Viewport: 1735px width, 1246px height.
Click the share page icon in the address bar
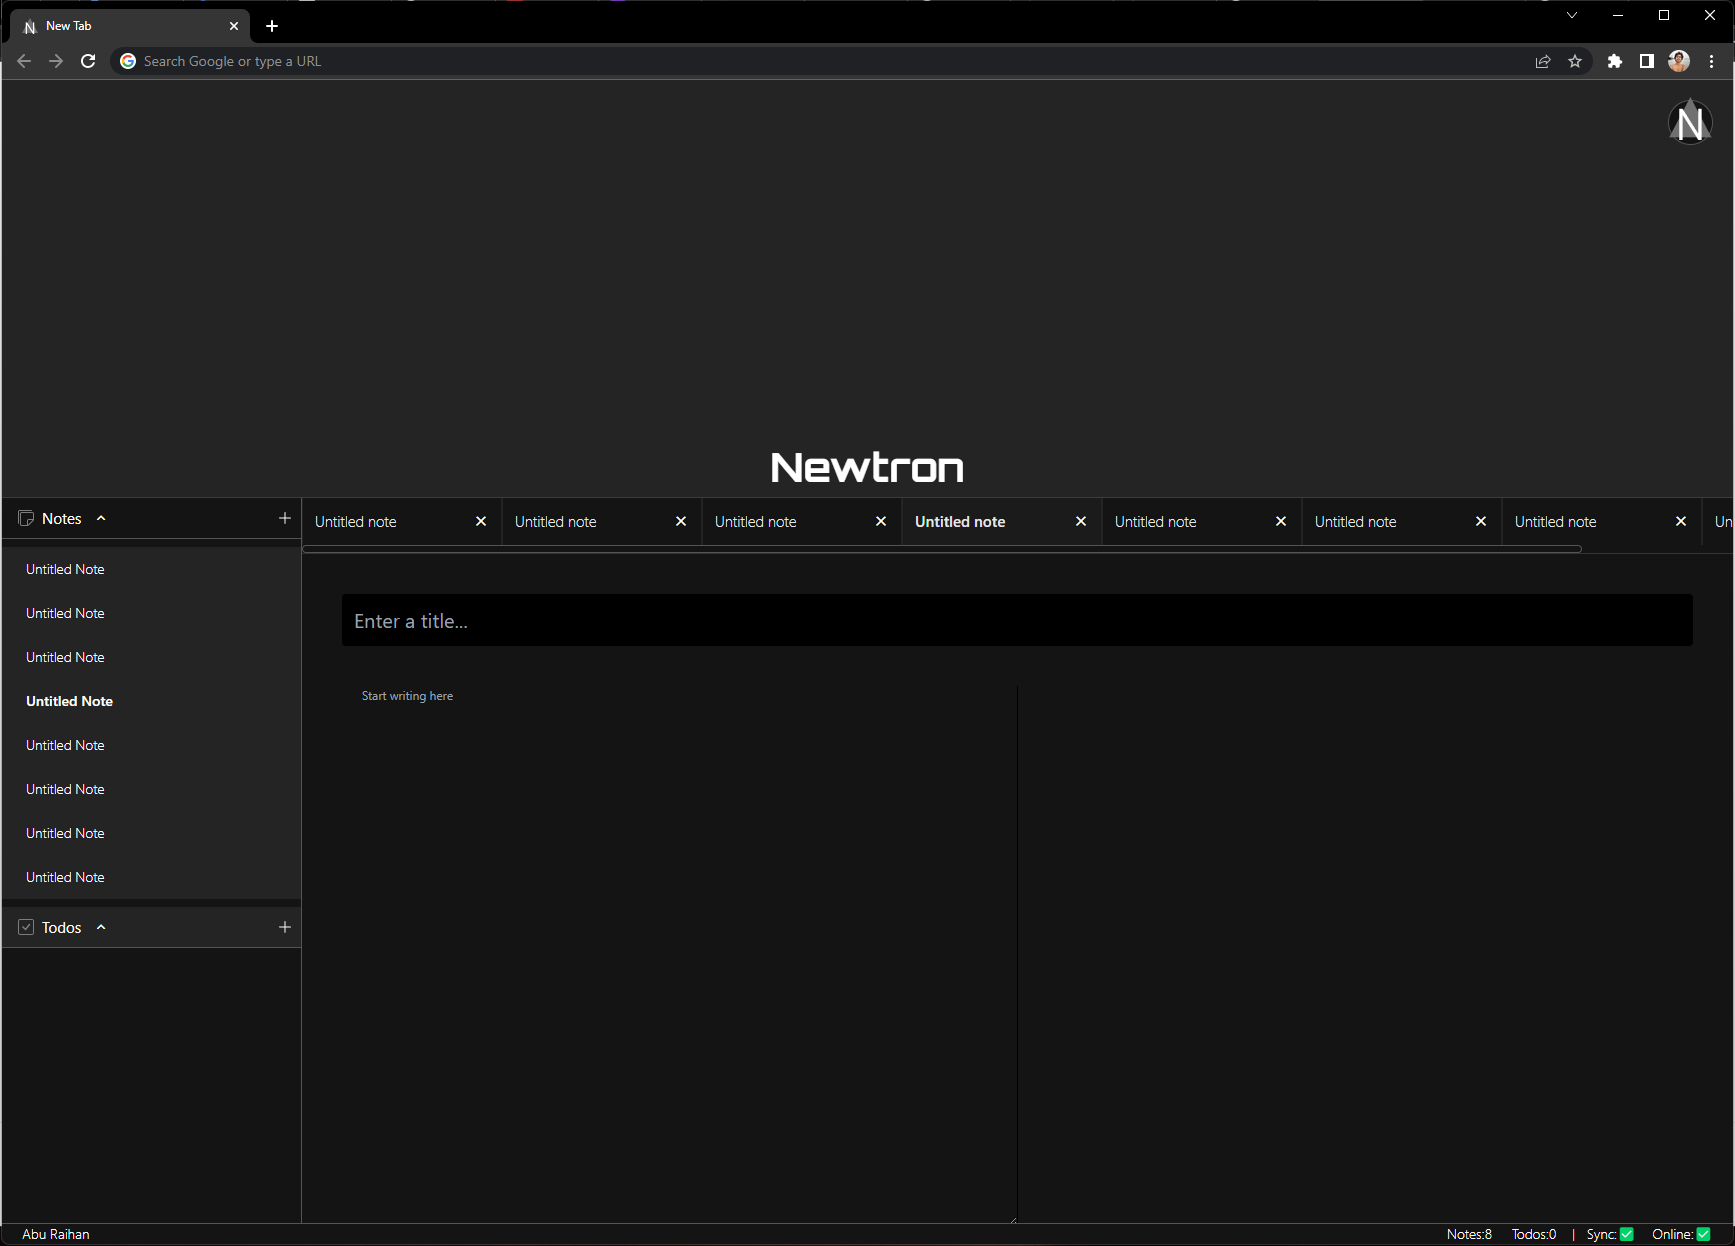[x=1543, y=61]
